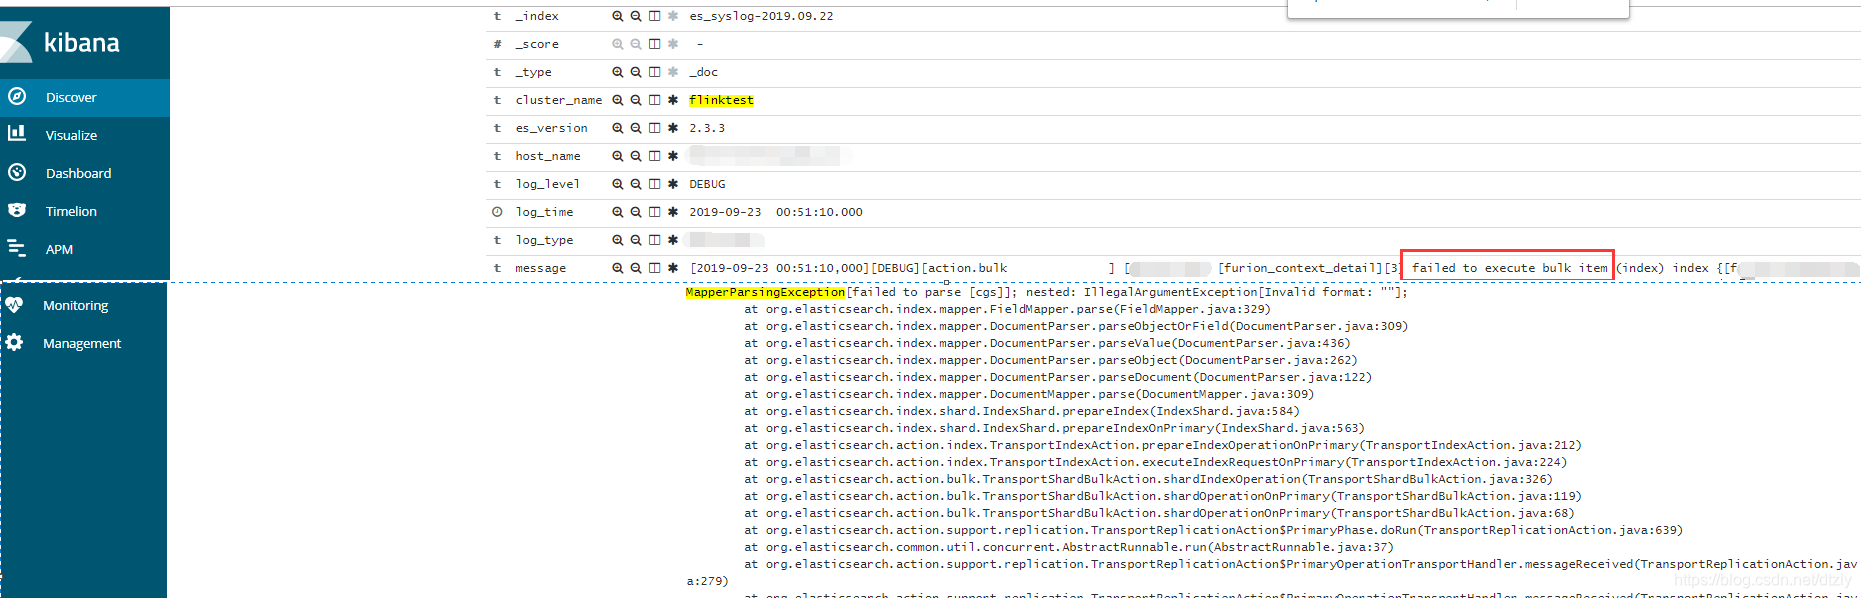Viewport: 1861px width, 598px height.
Task: Filter for host_name field present
Action: point(673,156)
